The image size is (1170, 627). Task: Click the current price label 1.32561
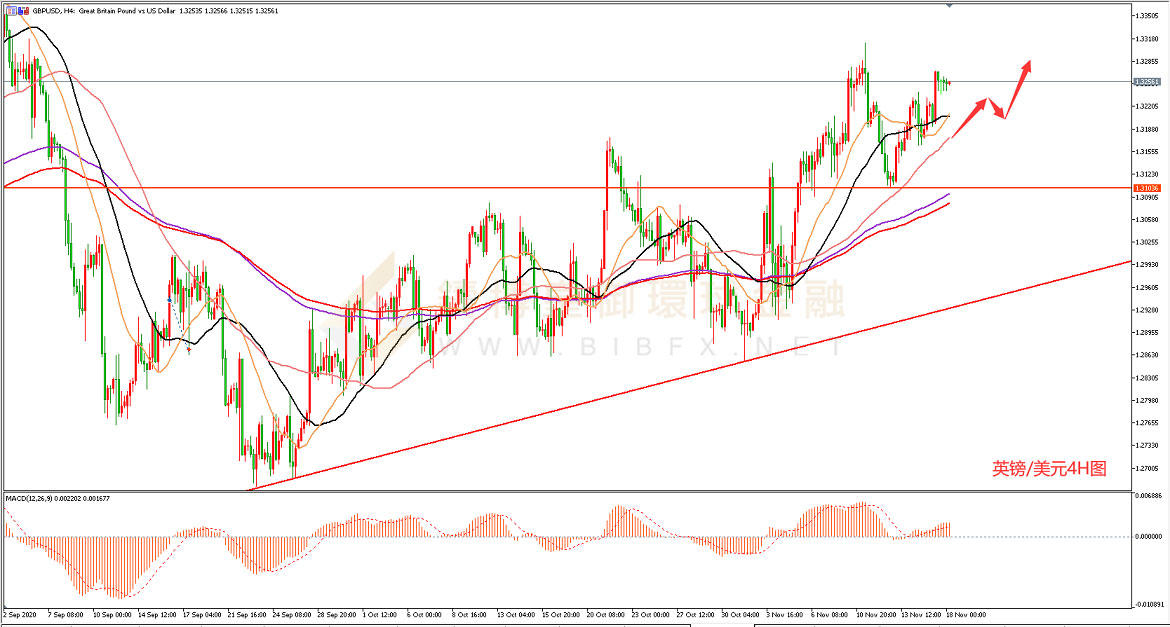1146,82
